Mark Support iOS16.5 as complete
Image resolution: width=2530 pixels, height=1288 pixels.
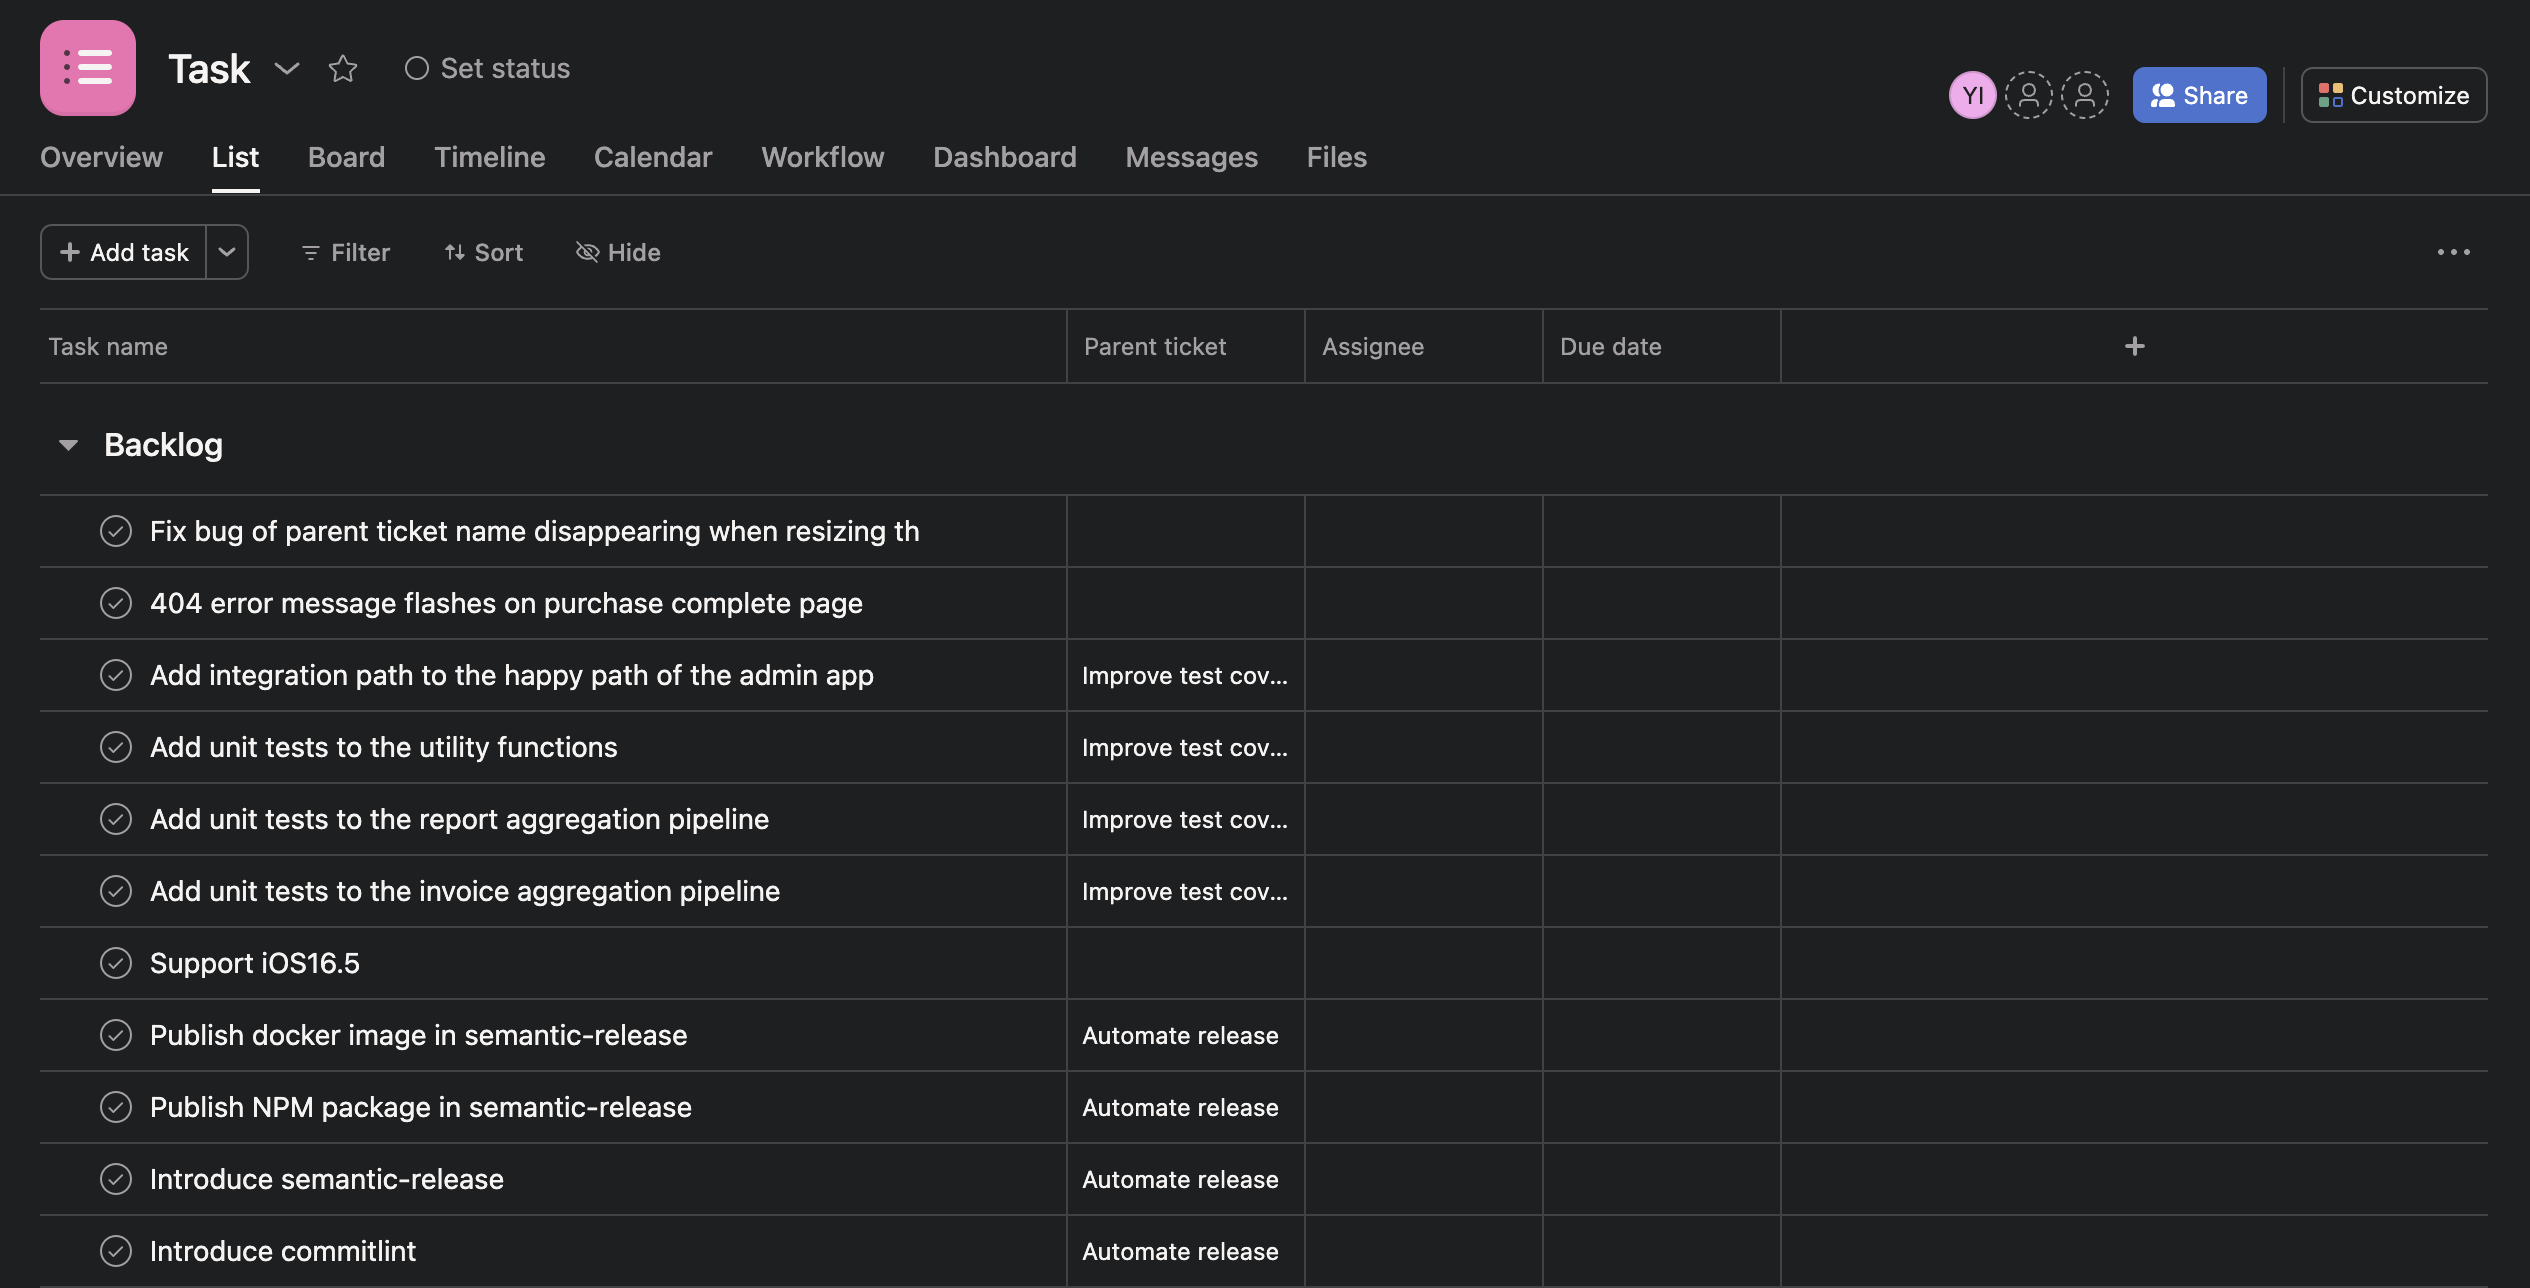pos(116,963)
